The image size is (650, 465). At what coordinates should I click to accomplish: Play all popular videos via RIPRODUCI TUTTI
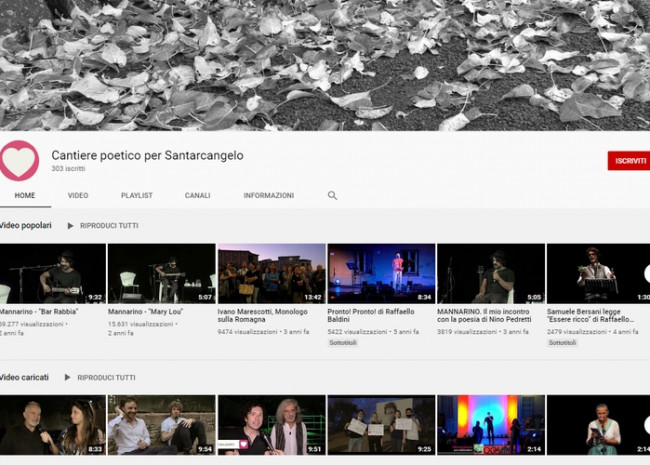(109, 226)
